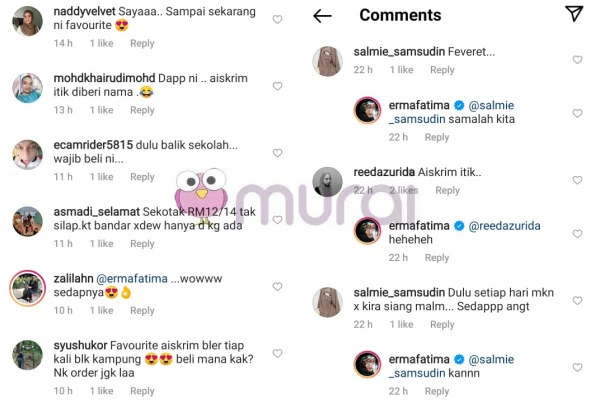Image resolution: width=600 pixels, height=400 pixels.
Task: Heart ermafatima's kannn reply
Action: tap(577, 367)
